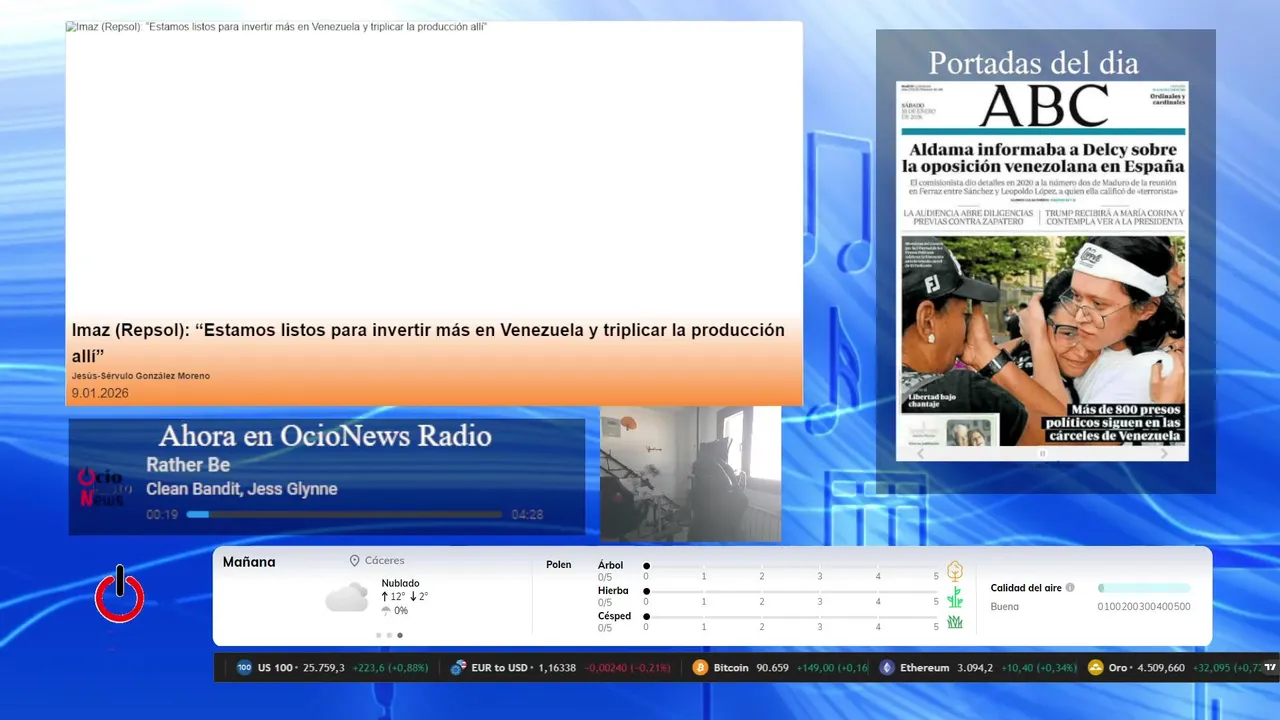Open the OcioNews radio logo
This screenshot has height=720, width=1280.
pos(105,487)
